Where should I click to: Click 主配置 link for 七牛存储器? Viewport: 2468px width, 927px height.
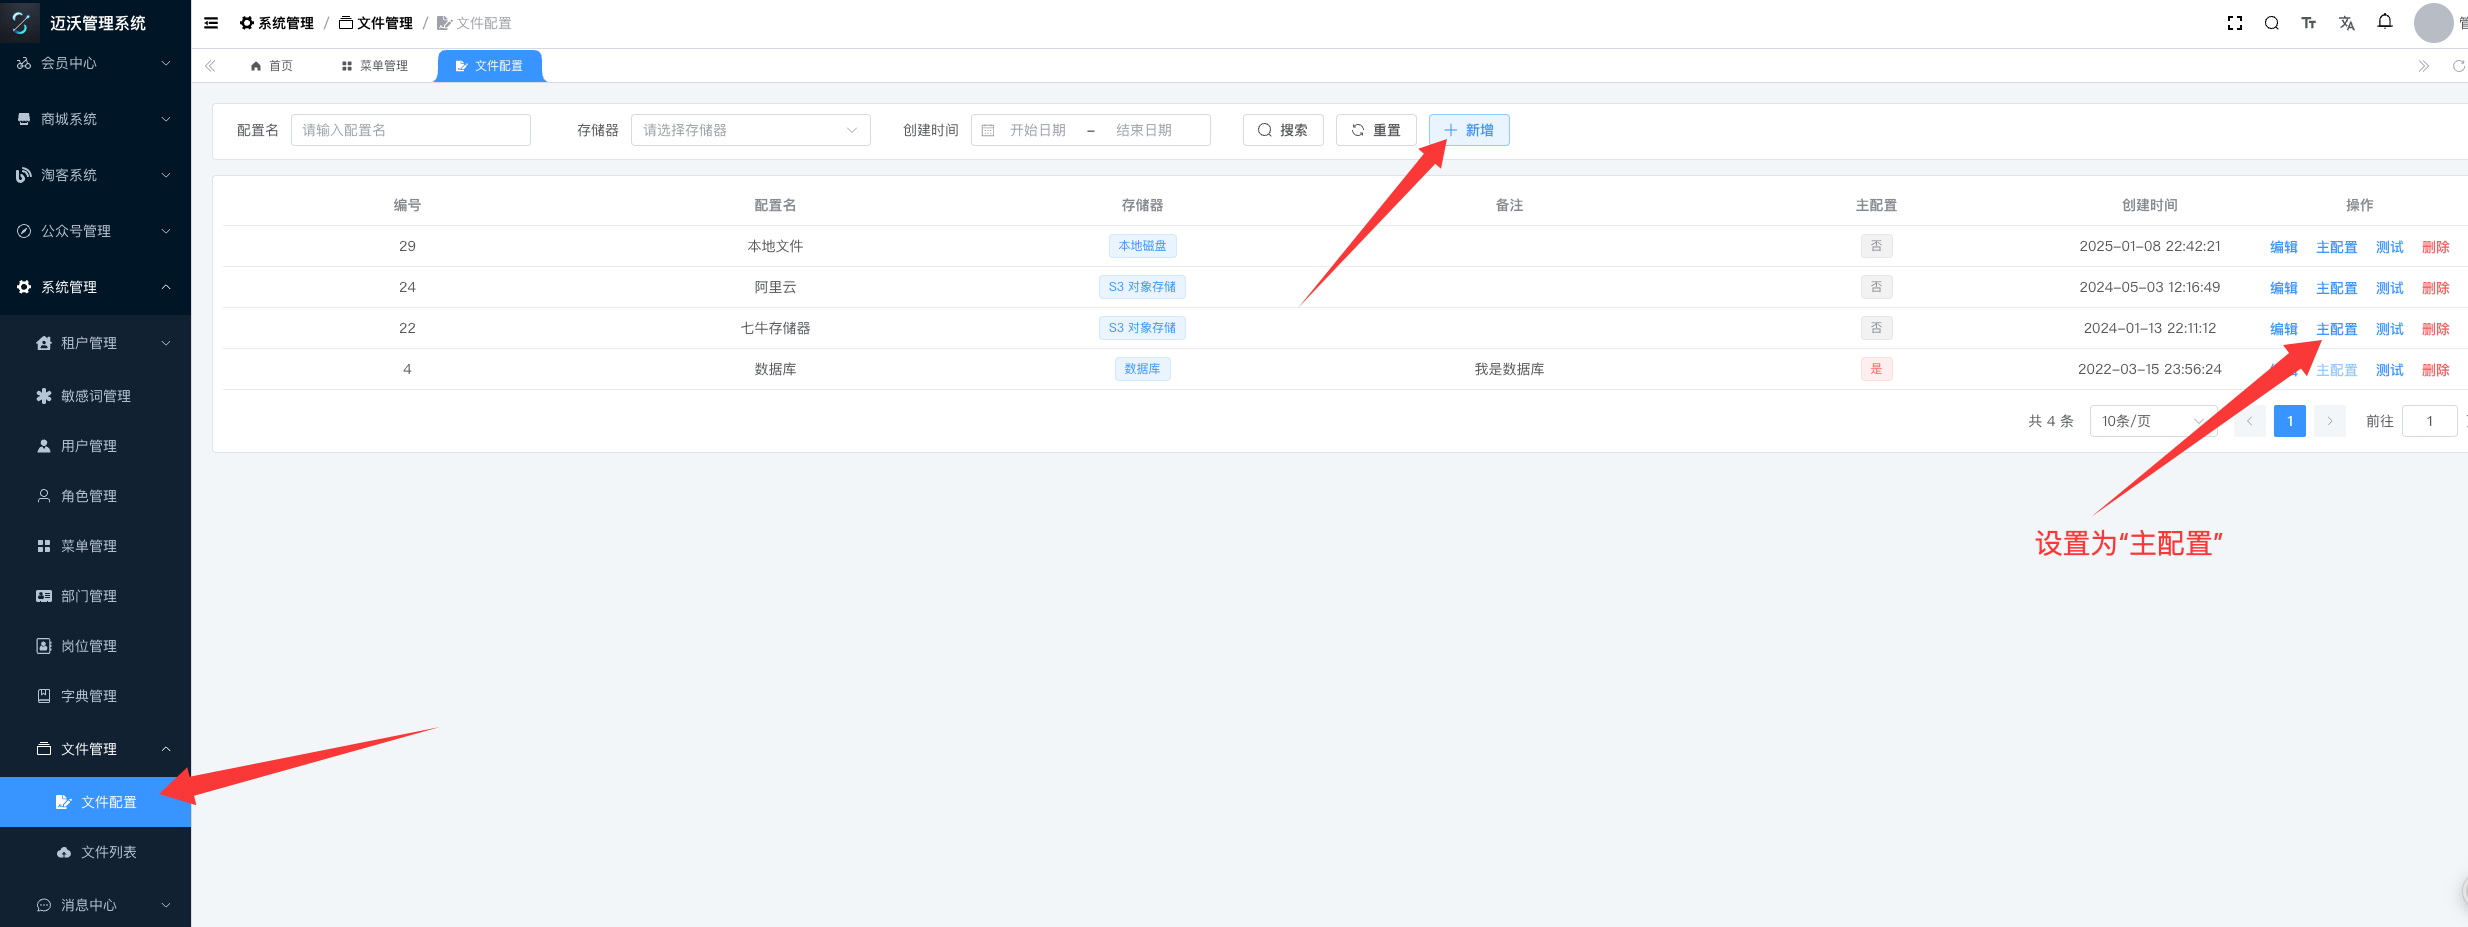pos(2336,329)
